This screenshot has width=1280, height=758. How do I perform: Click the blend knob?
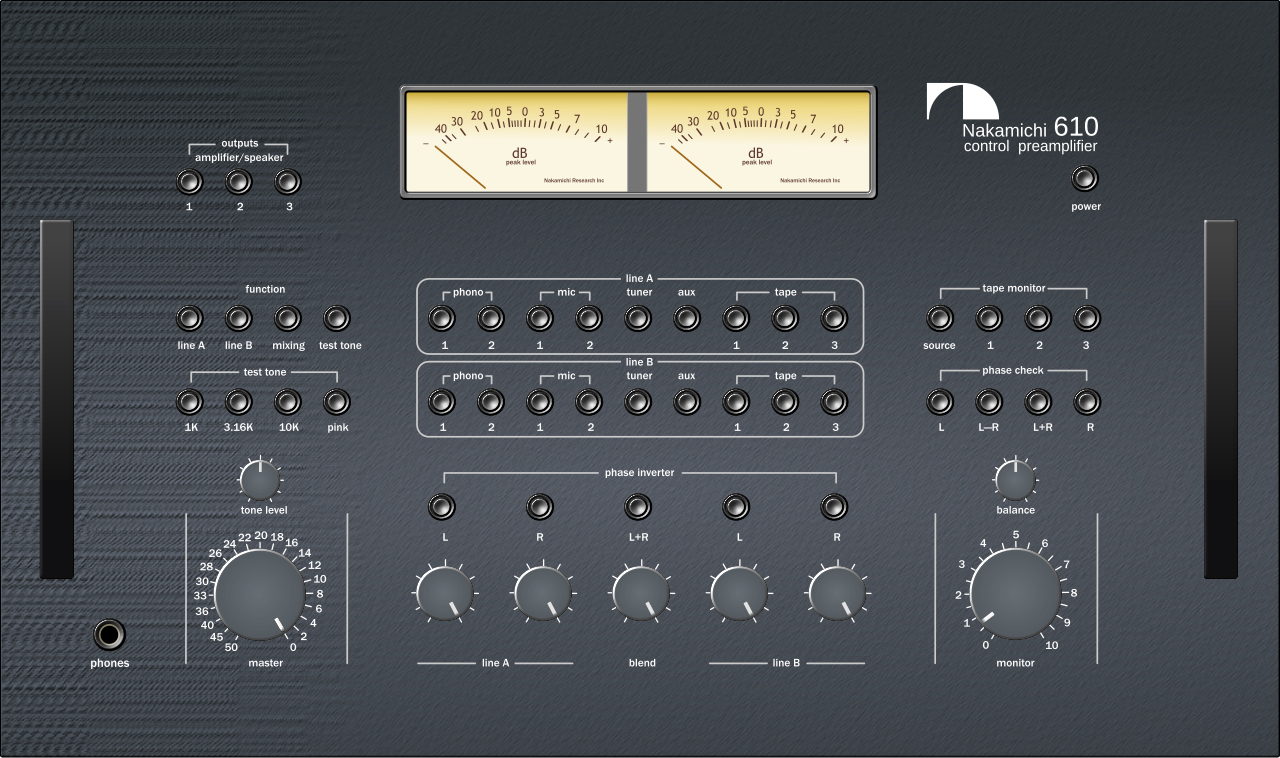pyautogui.click(x=641, y=594)
